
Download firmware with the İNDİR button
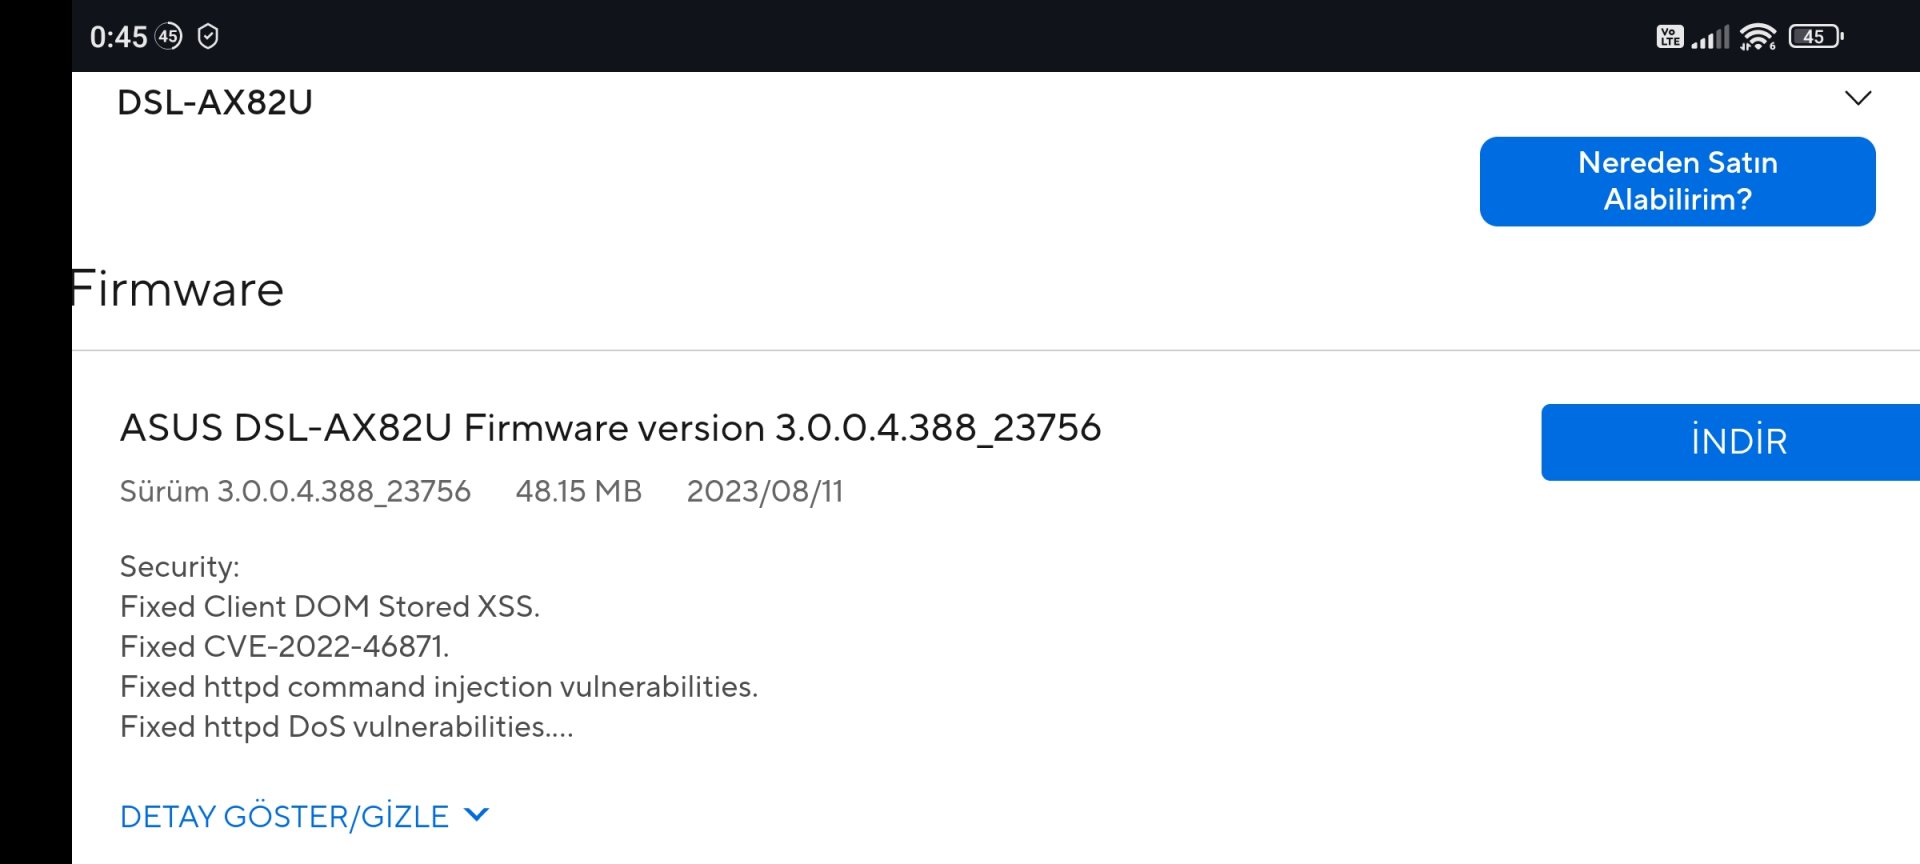[1738, 442]
